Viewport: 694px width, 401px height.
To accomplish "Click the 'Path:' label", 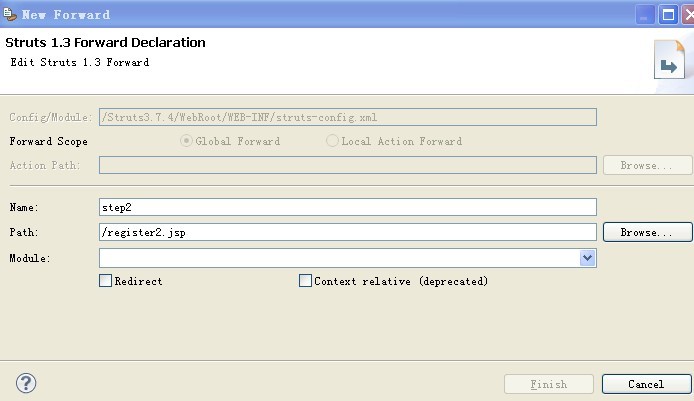I will [24, 232].
